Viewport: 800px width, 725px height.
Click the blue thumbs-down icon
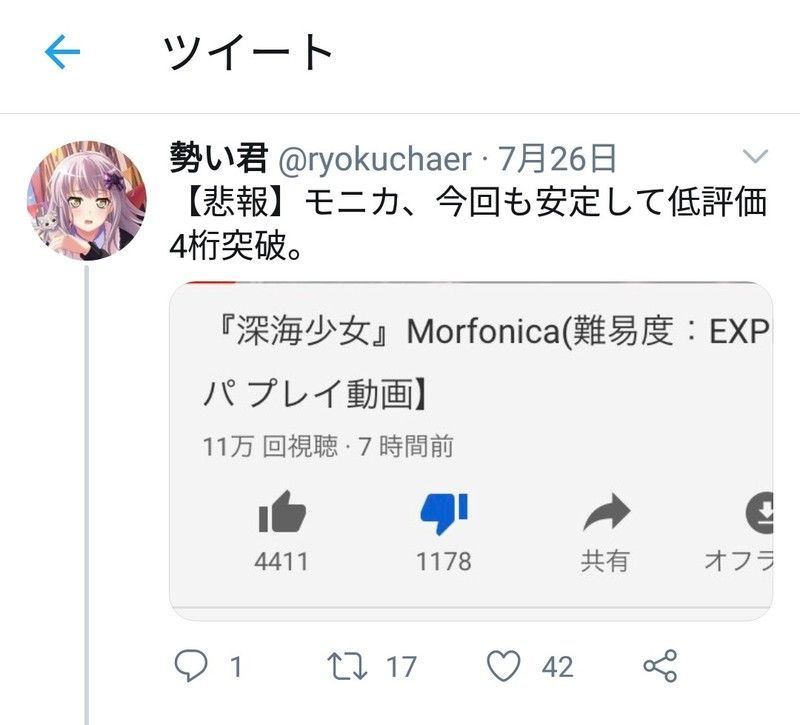tap(444, 513)
